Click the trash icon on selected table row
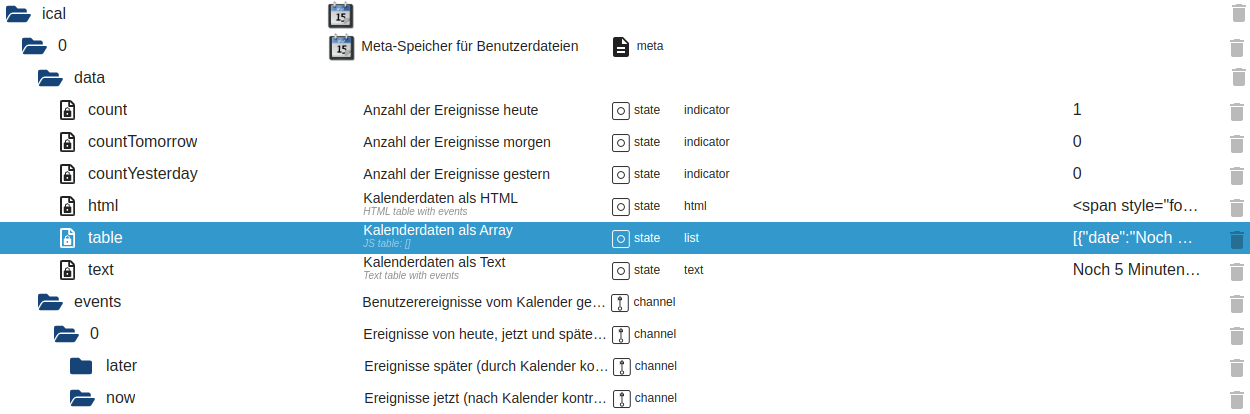This screenshot has height=414, width=1250. coord(1236,238)
